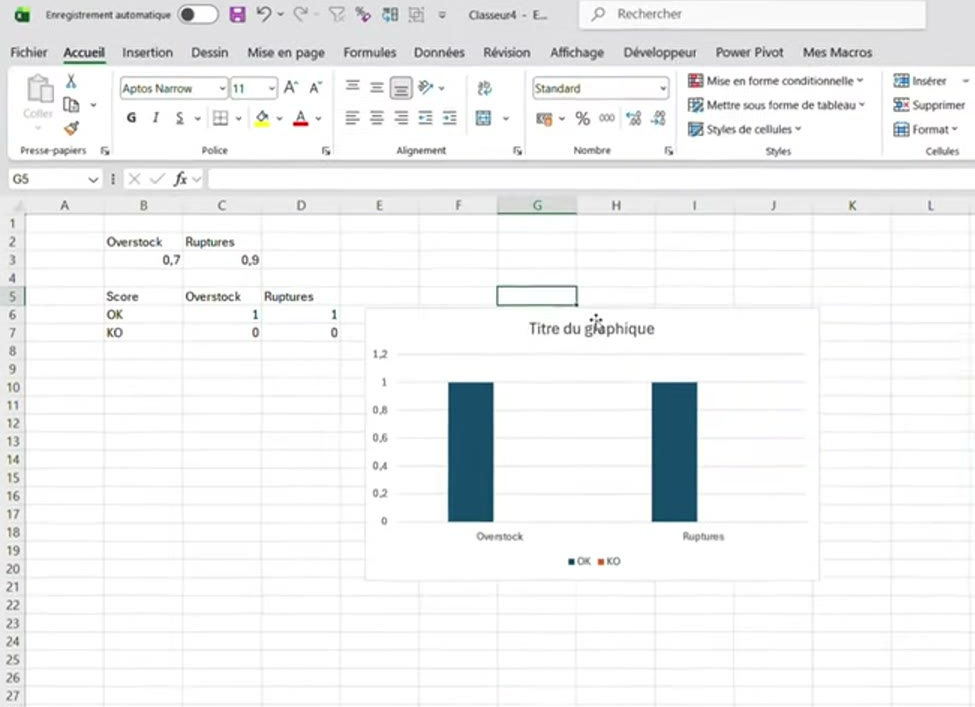
Task: Open the font color dropdown arrow
Action: click(318, 118)
